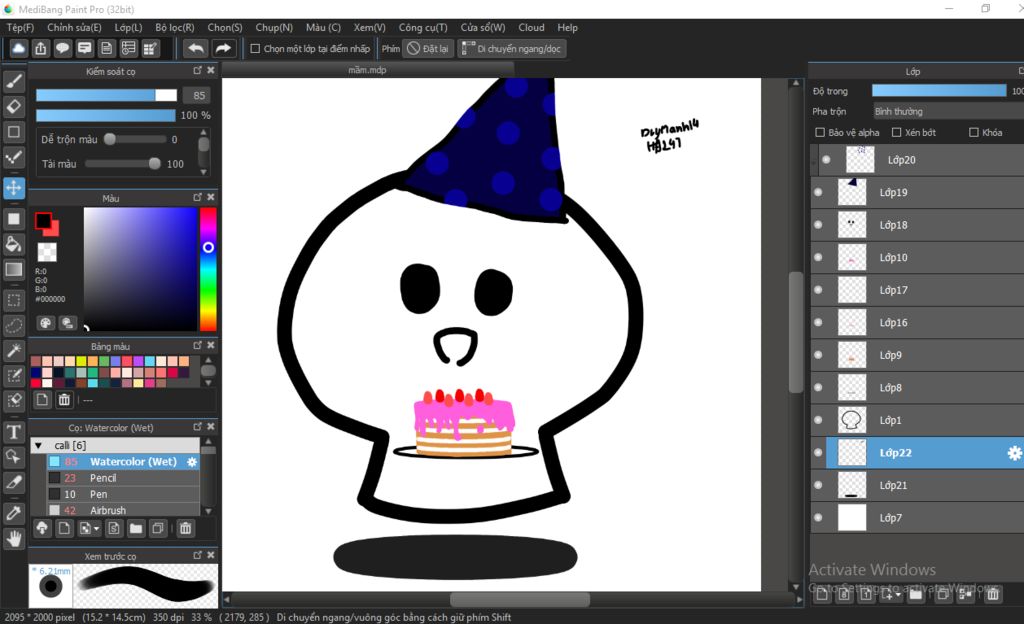Image resolution: width=1024 pixels, height=624 pixels.
Task: Select the Pencil brush
Action: coord(123,478)
